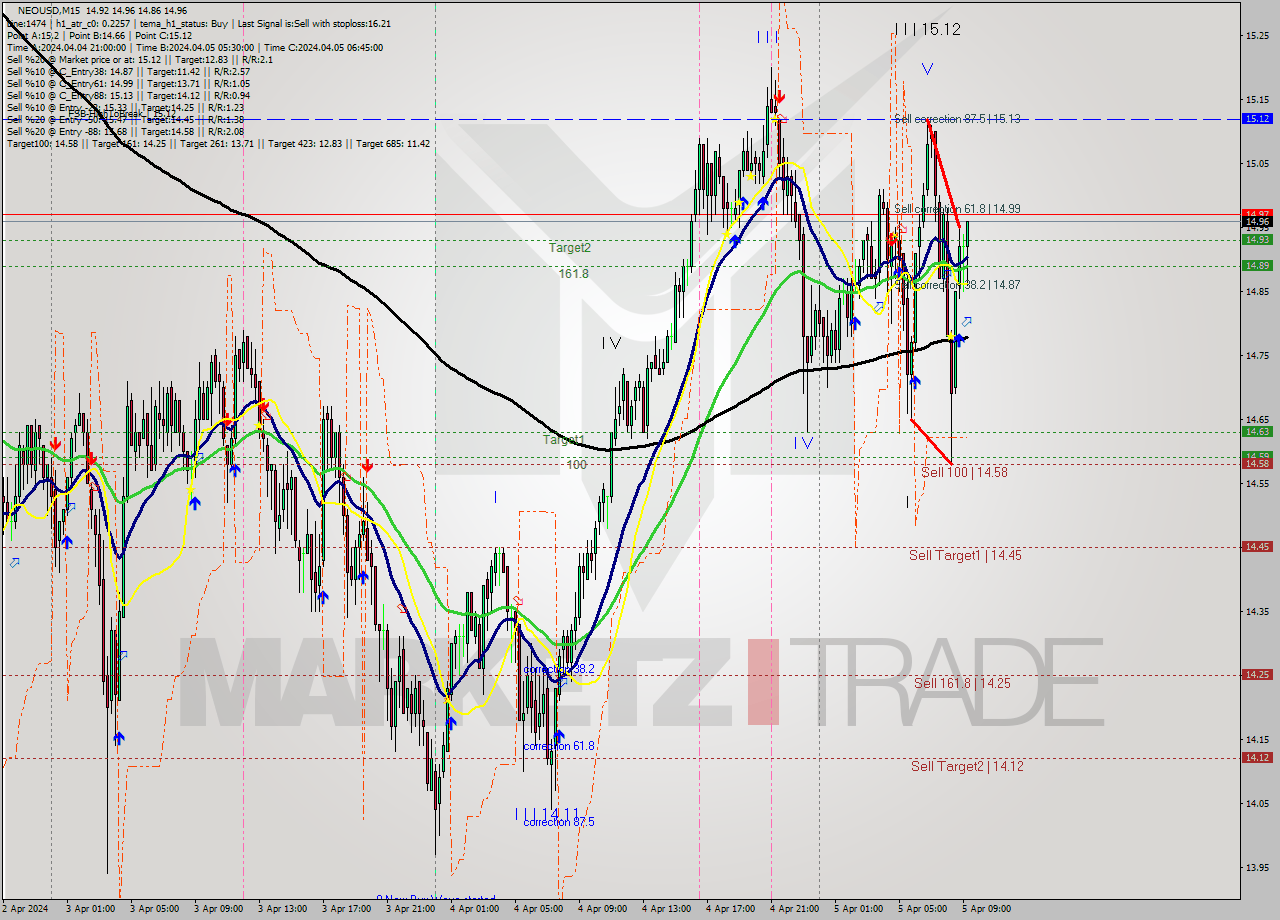Click the 'I I I 15.12' wave label

[x=927, y=30]
